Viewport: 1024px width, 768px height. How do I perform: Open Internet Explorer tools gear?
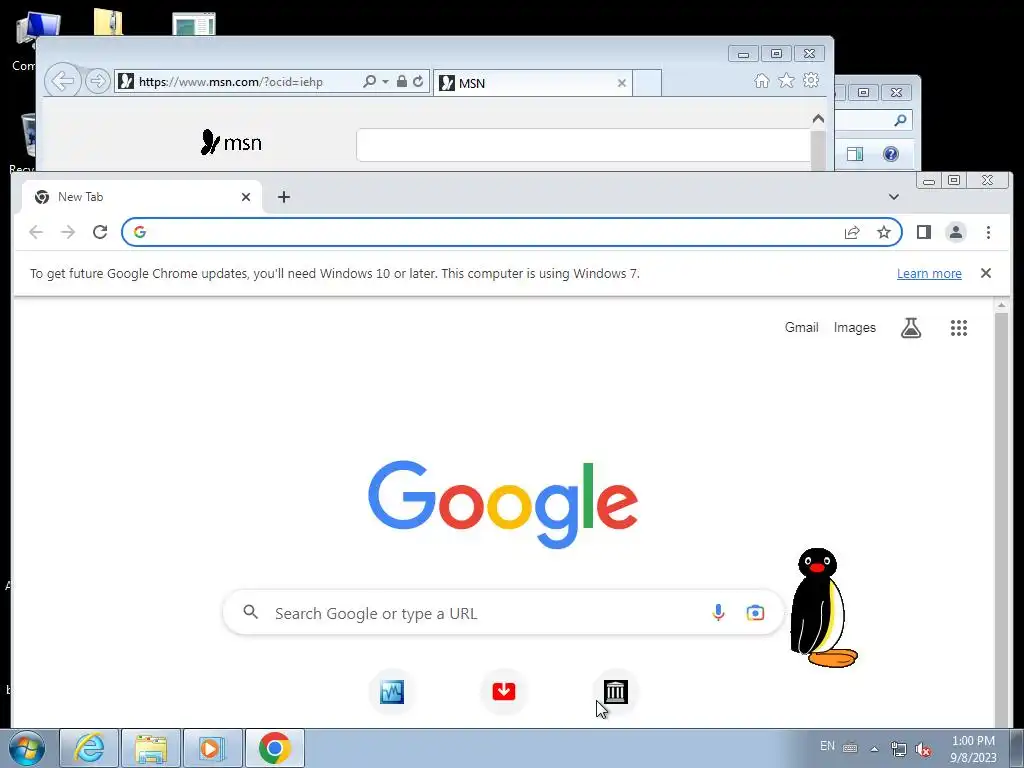pyautogui.click(x=811, y=80)
